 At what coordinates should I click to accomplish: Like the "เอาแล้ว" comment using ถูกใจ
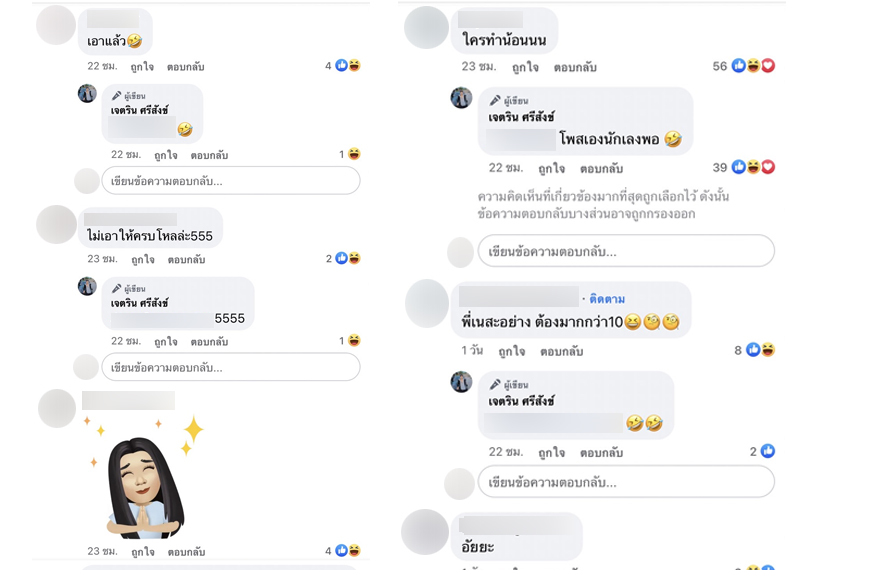[x=142, y=67]
